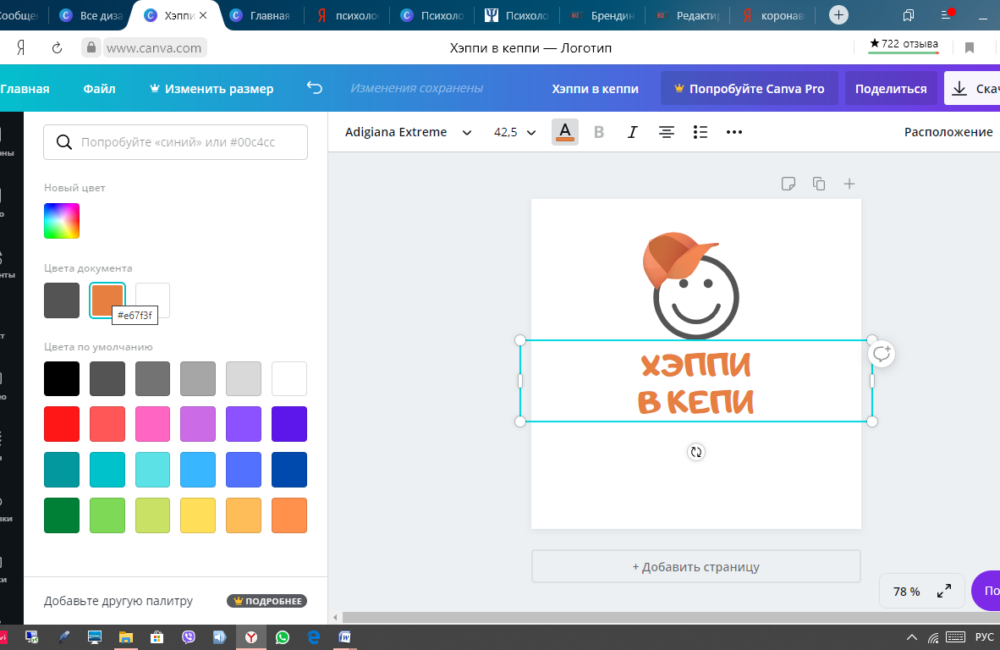Image resolution: width=1000 pixels, height=650 pixels.
Task: Open the font size dropdown 42,5
Action: pyautogui.click(x=515, y=132)
